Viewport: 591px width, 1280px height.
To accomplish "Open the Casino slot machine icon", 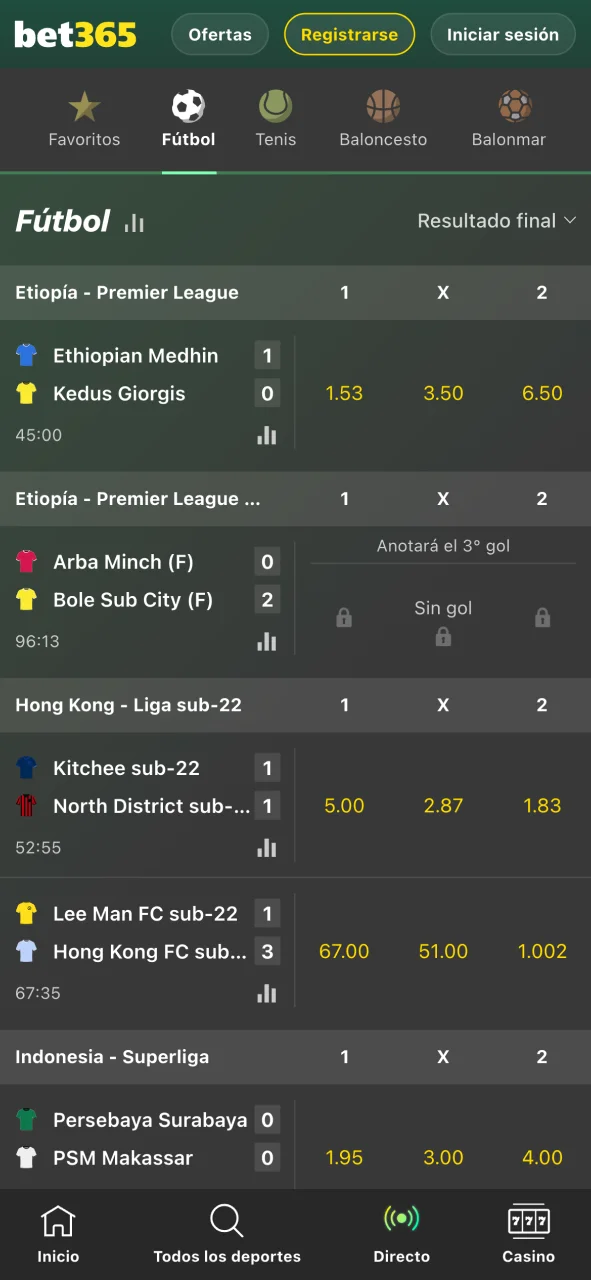I will (528, 1221).
